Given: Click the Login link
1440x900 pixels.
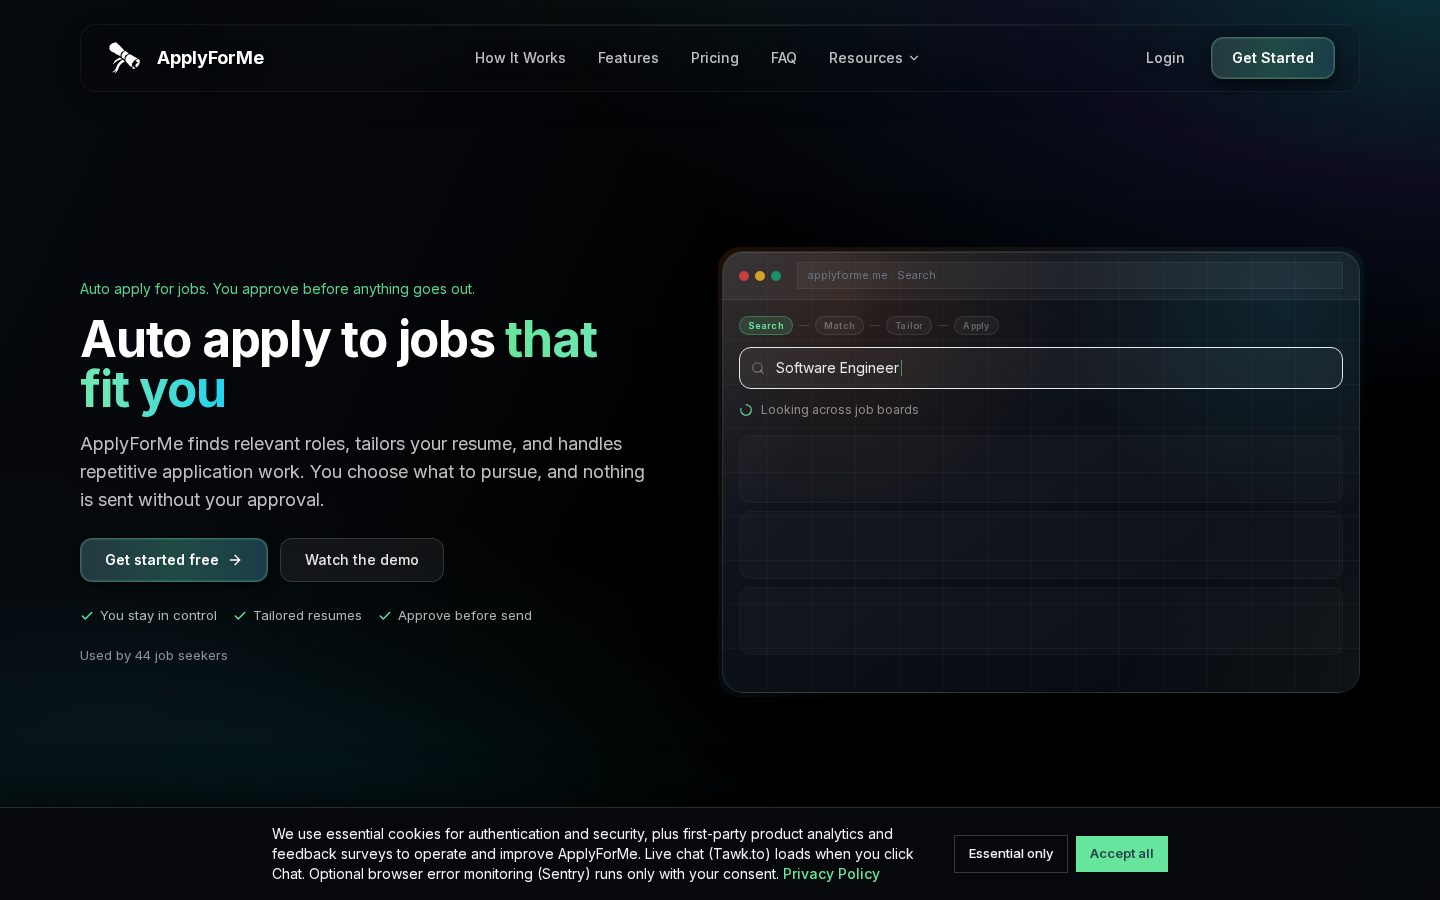Looking at the screenshot, I should [x=1165, y=58].
